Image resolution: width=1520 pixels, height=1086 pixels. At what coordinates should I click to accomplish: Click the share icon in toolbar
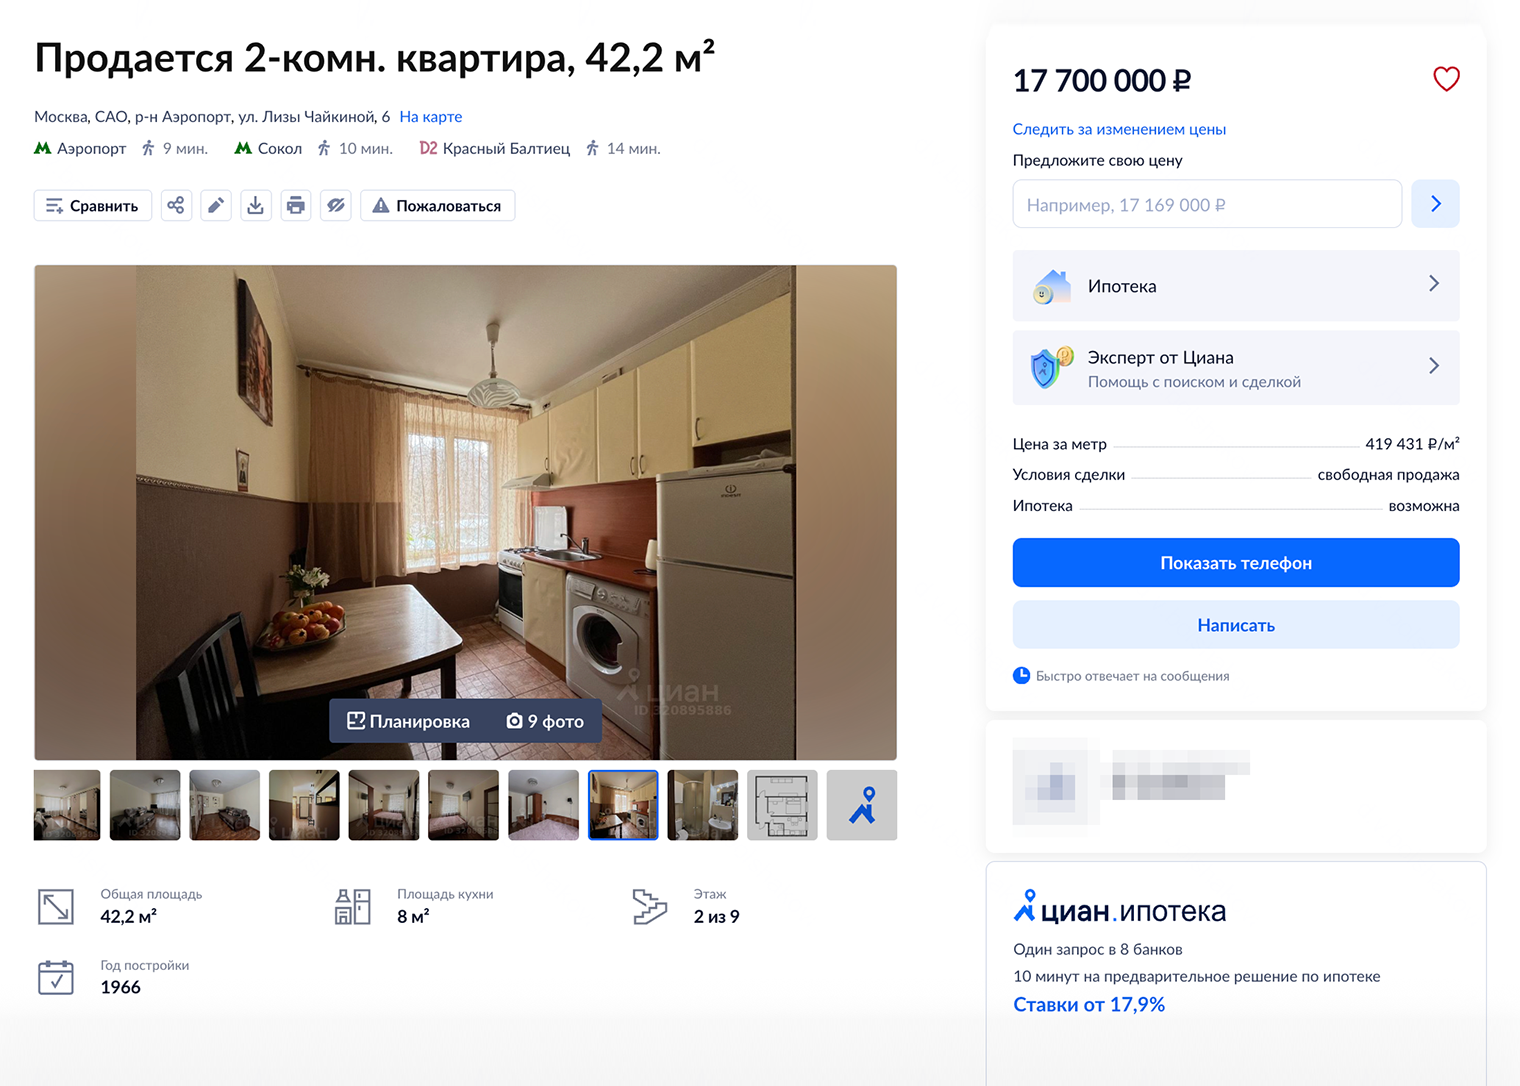coord(176,205)
